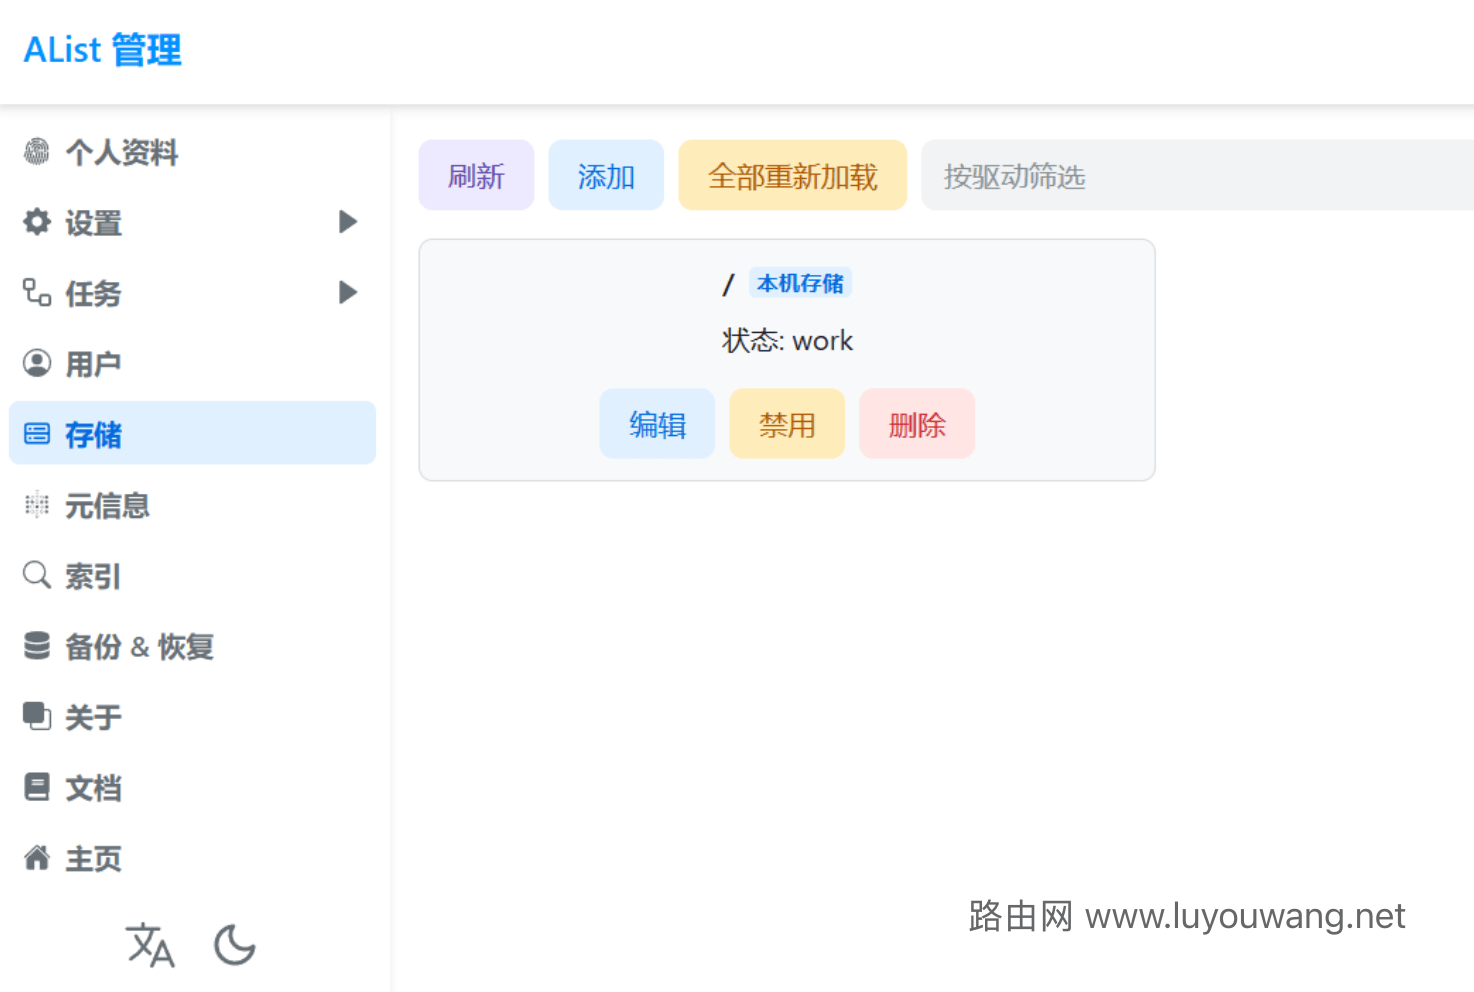This screenshot has height=992, width=1474.
Task: Select the 关于 about icon
Action: [37, 716]
